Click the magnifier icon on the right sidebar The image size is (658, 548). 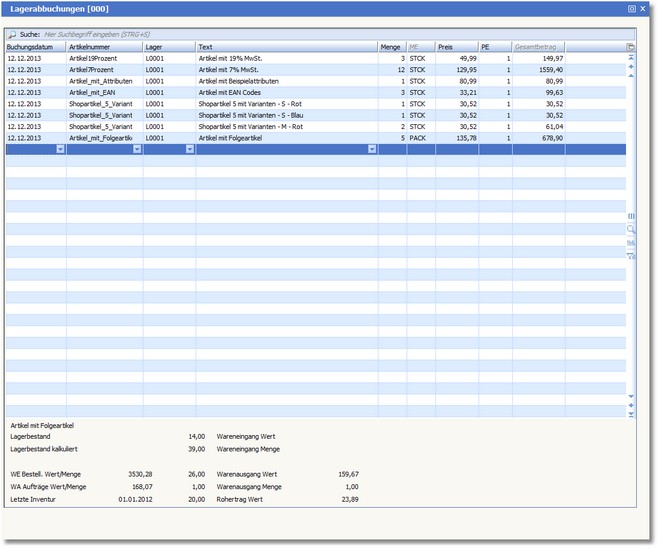pos(631,229)
